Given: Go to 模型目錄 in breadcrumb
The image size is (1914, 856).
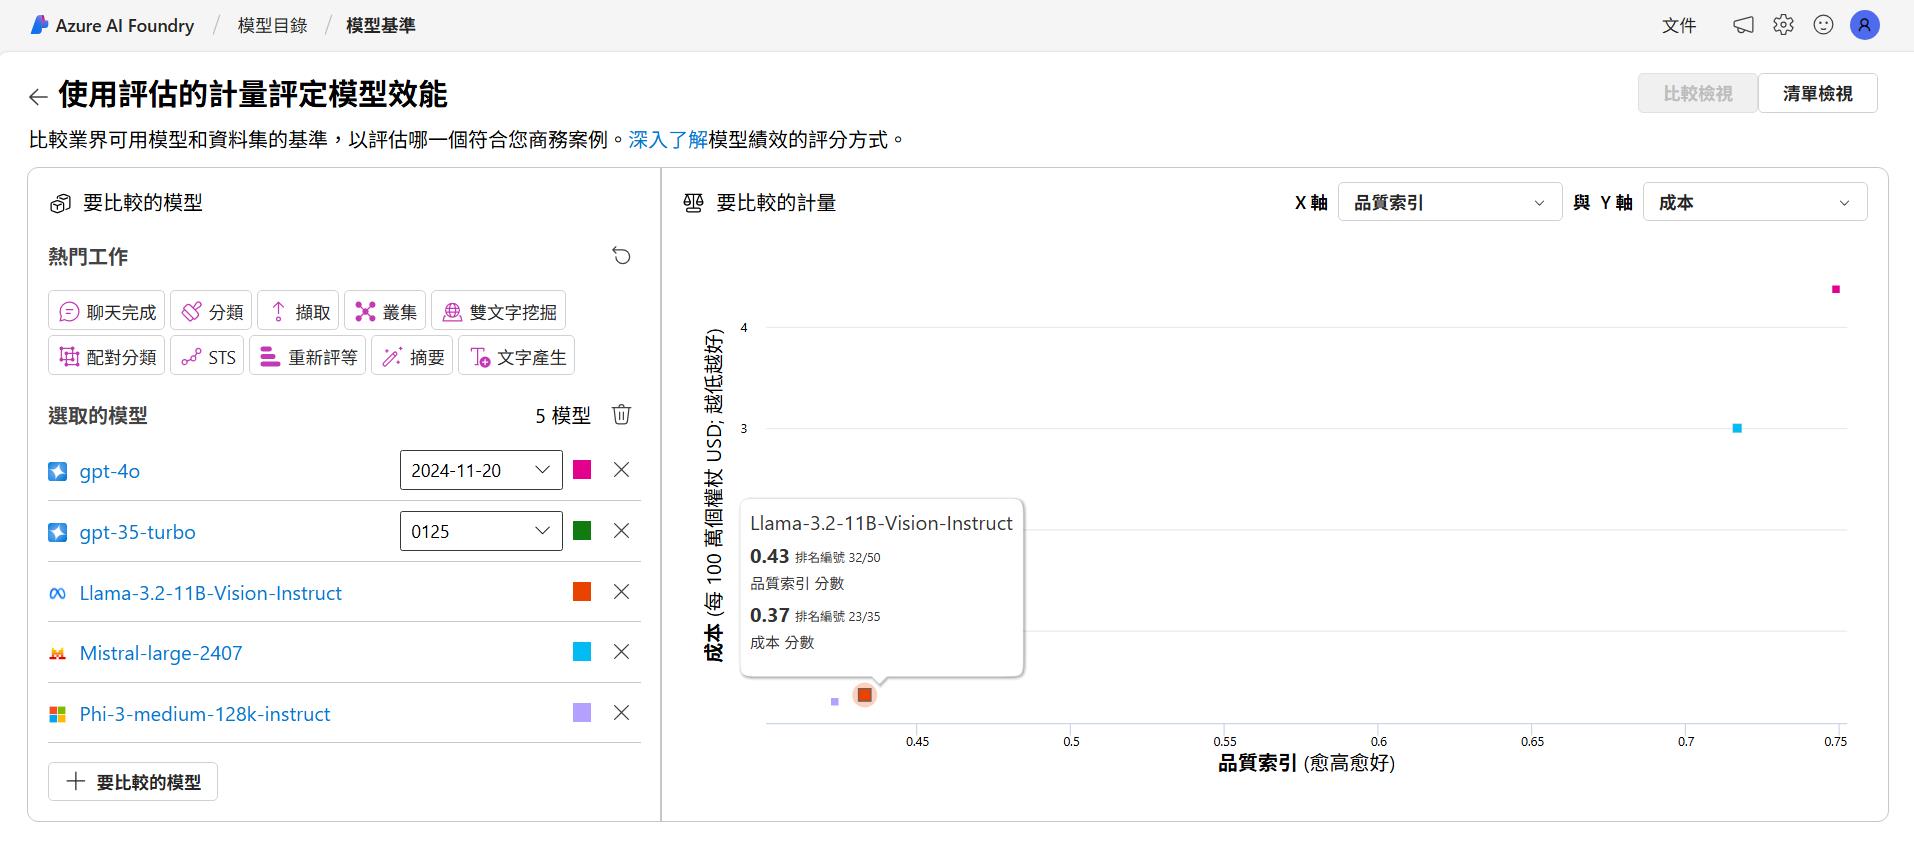Looking at the screenshot, I should (x=272, y=25).
